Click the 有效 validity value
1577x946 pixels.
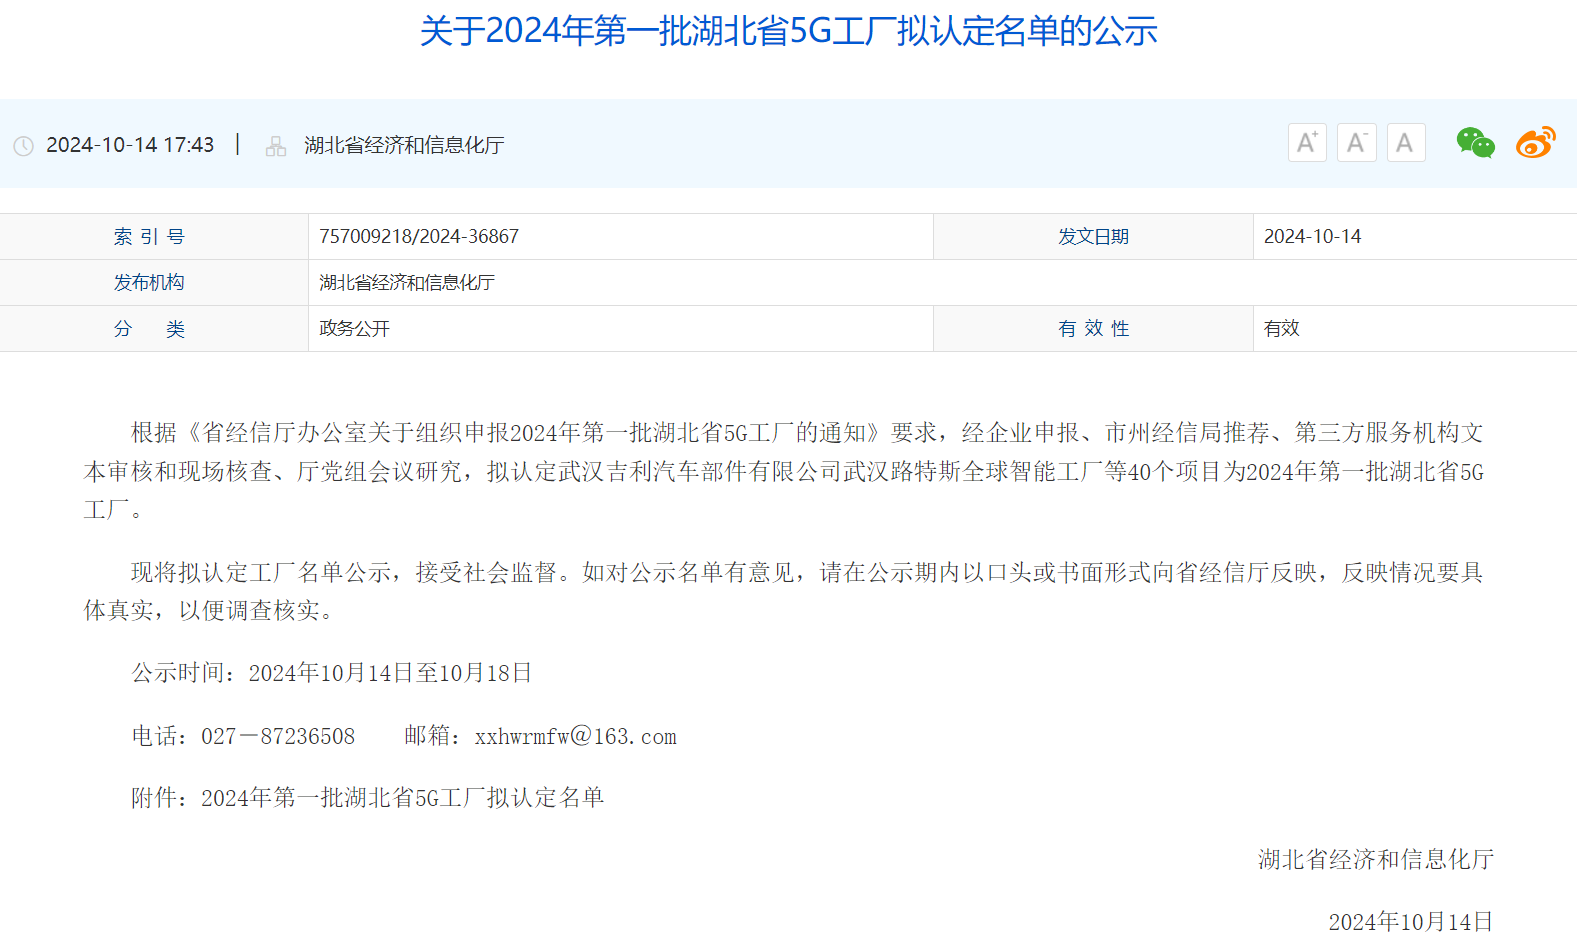pos(1281,328)
